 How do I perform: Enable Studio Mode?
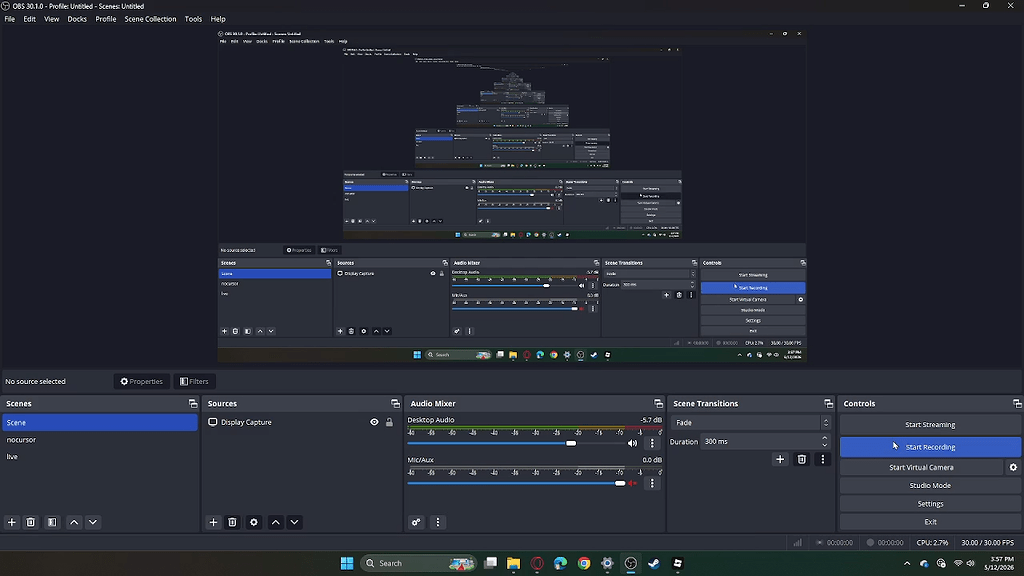[x=930, y=486]
